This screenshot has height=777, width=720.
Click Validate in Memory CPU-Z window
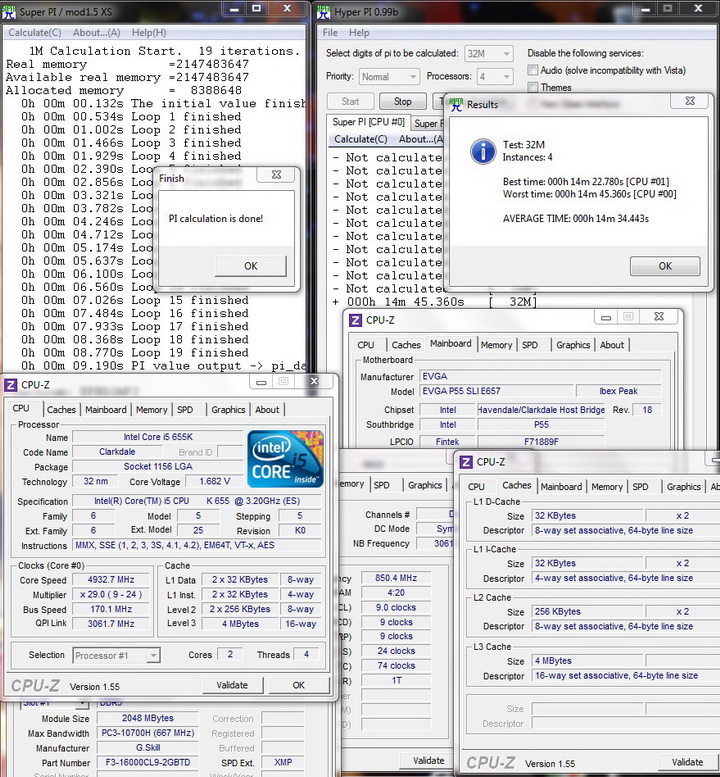[428, 760]
